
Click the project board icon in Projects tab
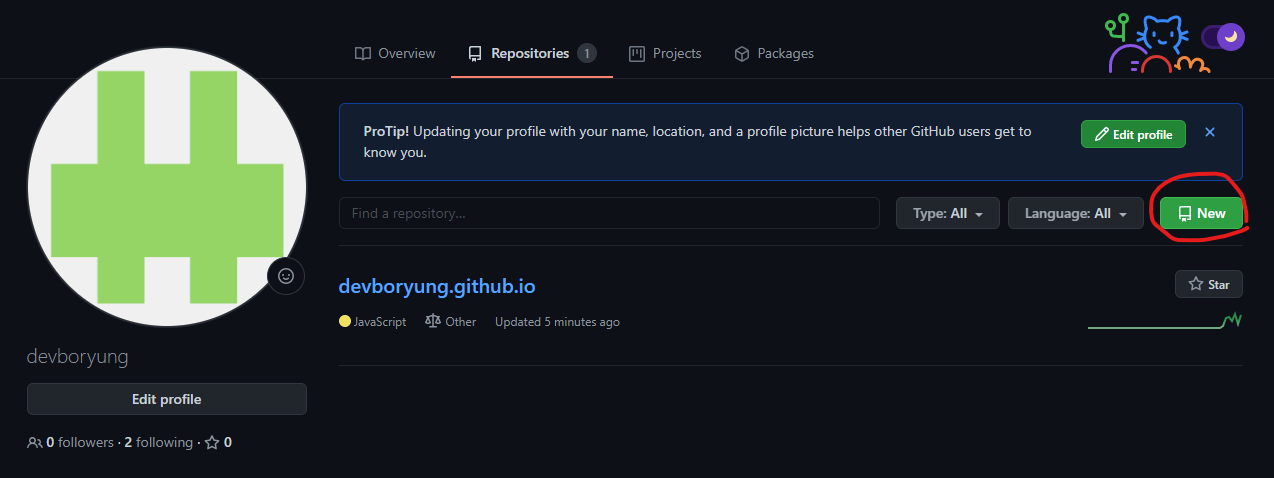point(637,53)
